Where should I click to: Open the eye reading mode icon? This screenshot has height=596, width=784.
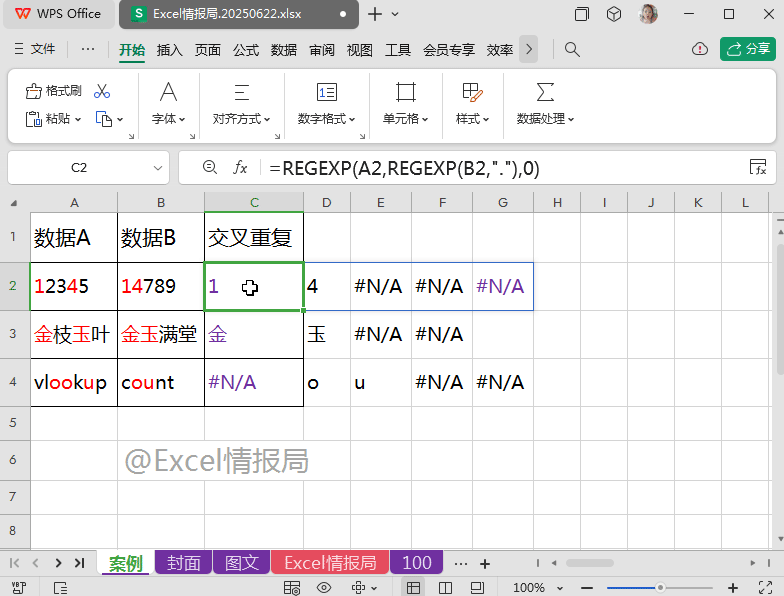[x=324, y=587]
